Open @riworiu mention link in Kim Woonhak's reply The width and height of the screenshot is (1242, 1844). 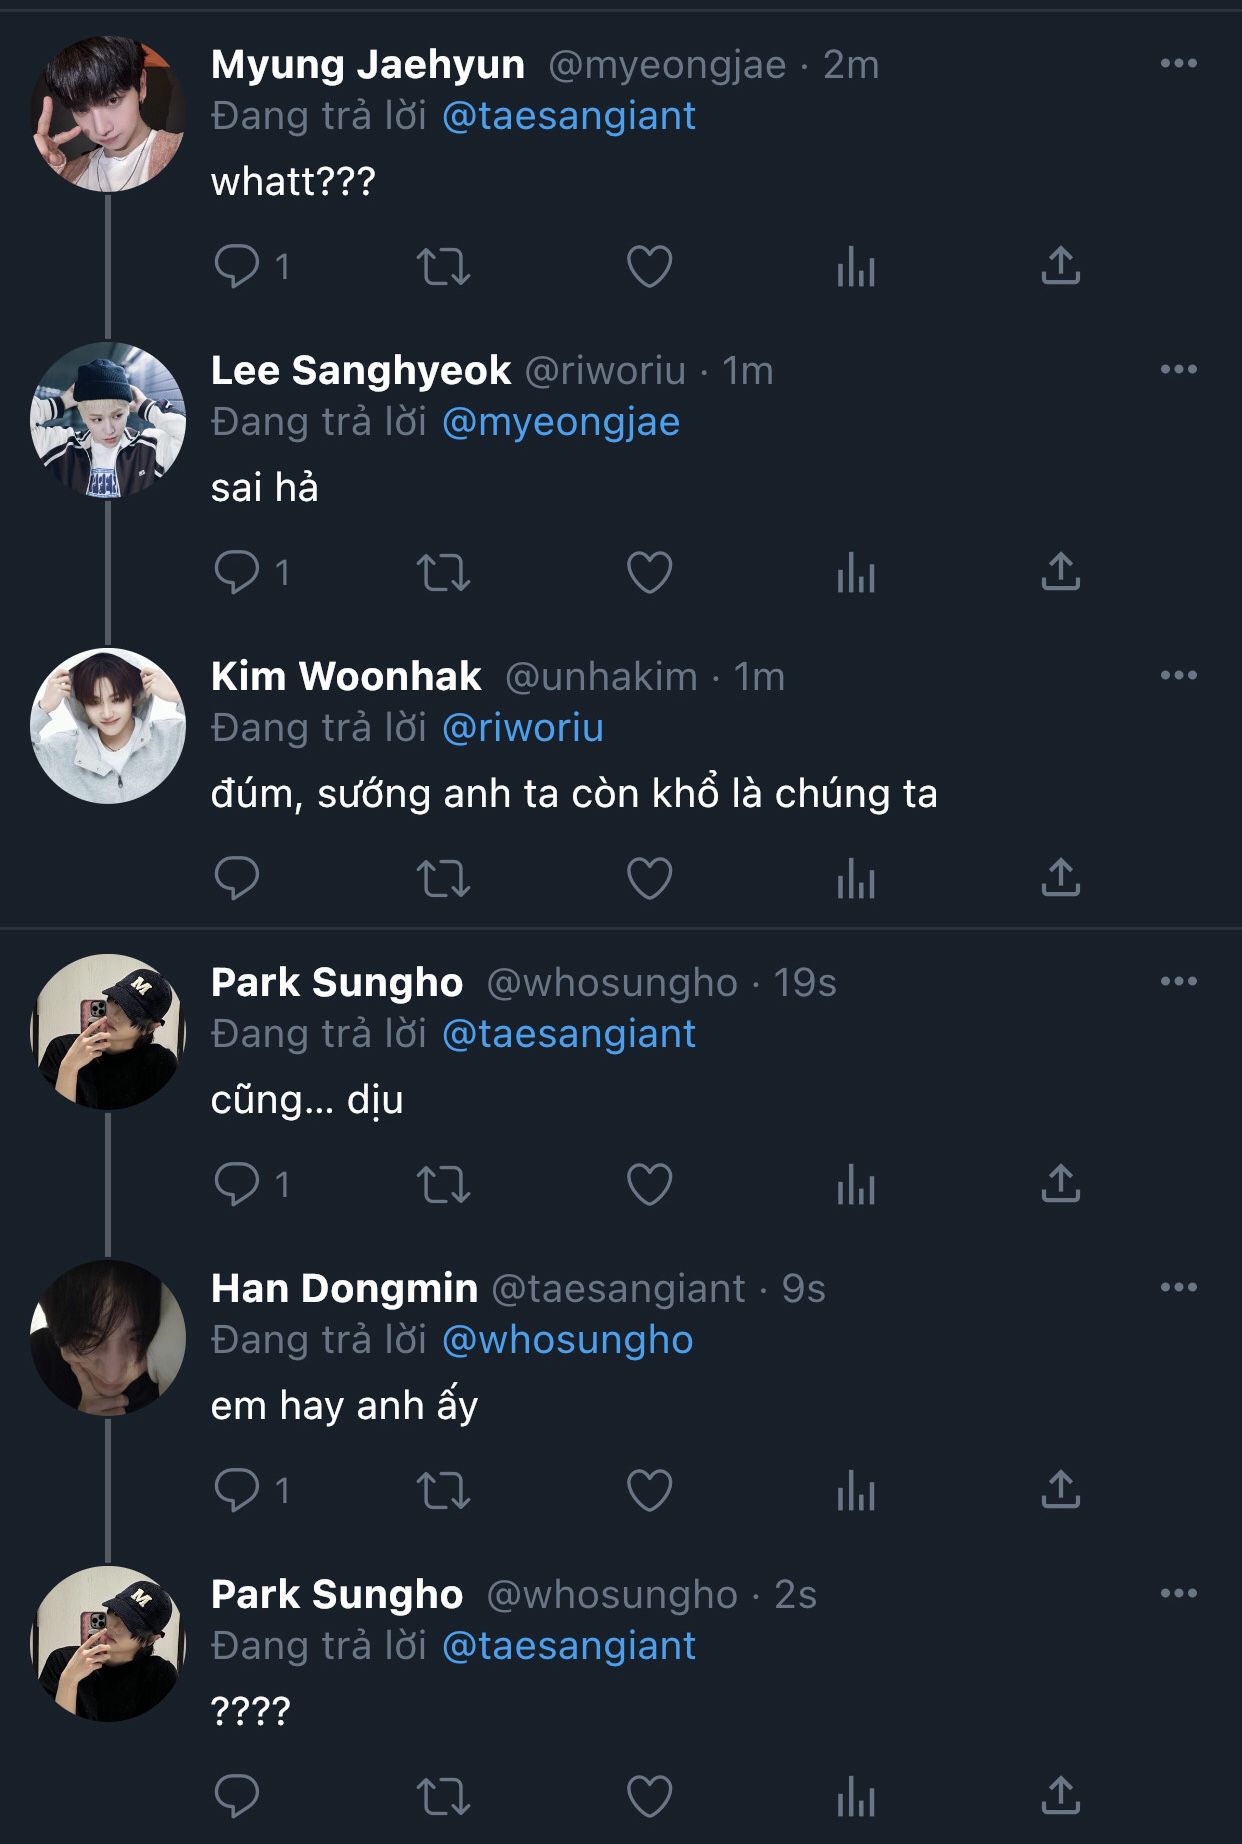point(522,728)
